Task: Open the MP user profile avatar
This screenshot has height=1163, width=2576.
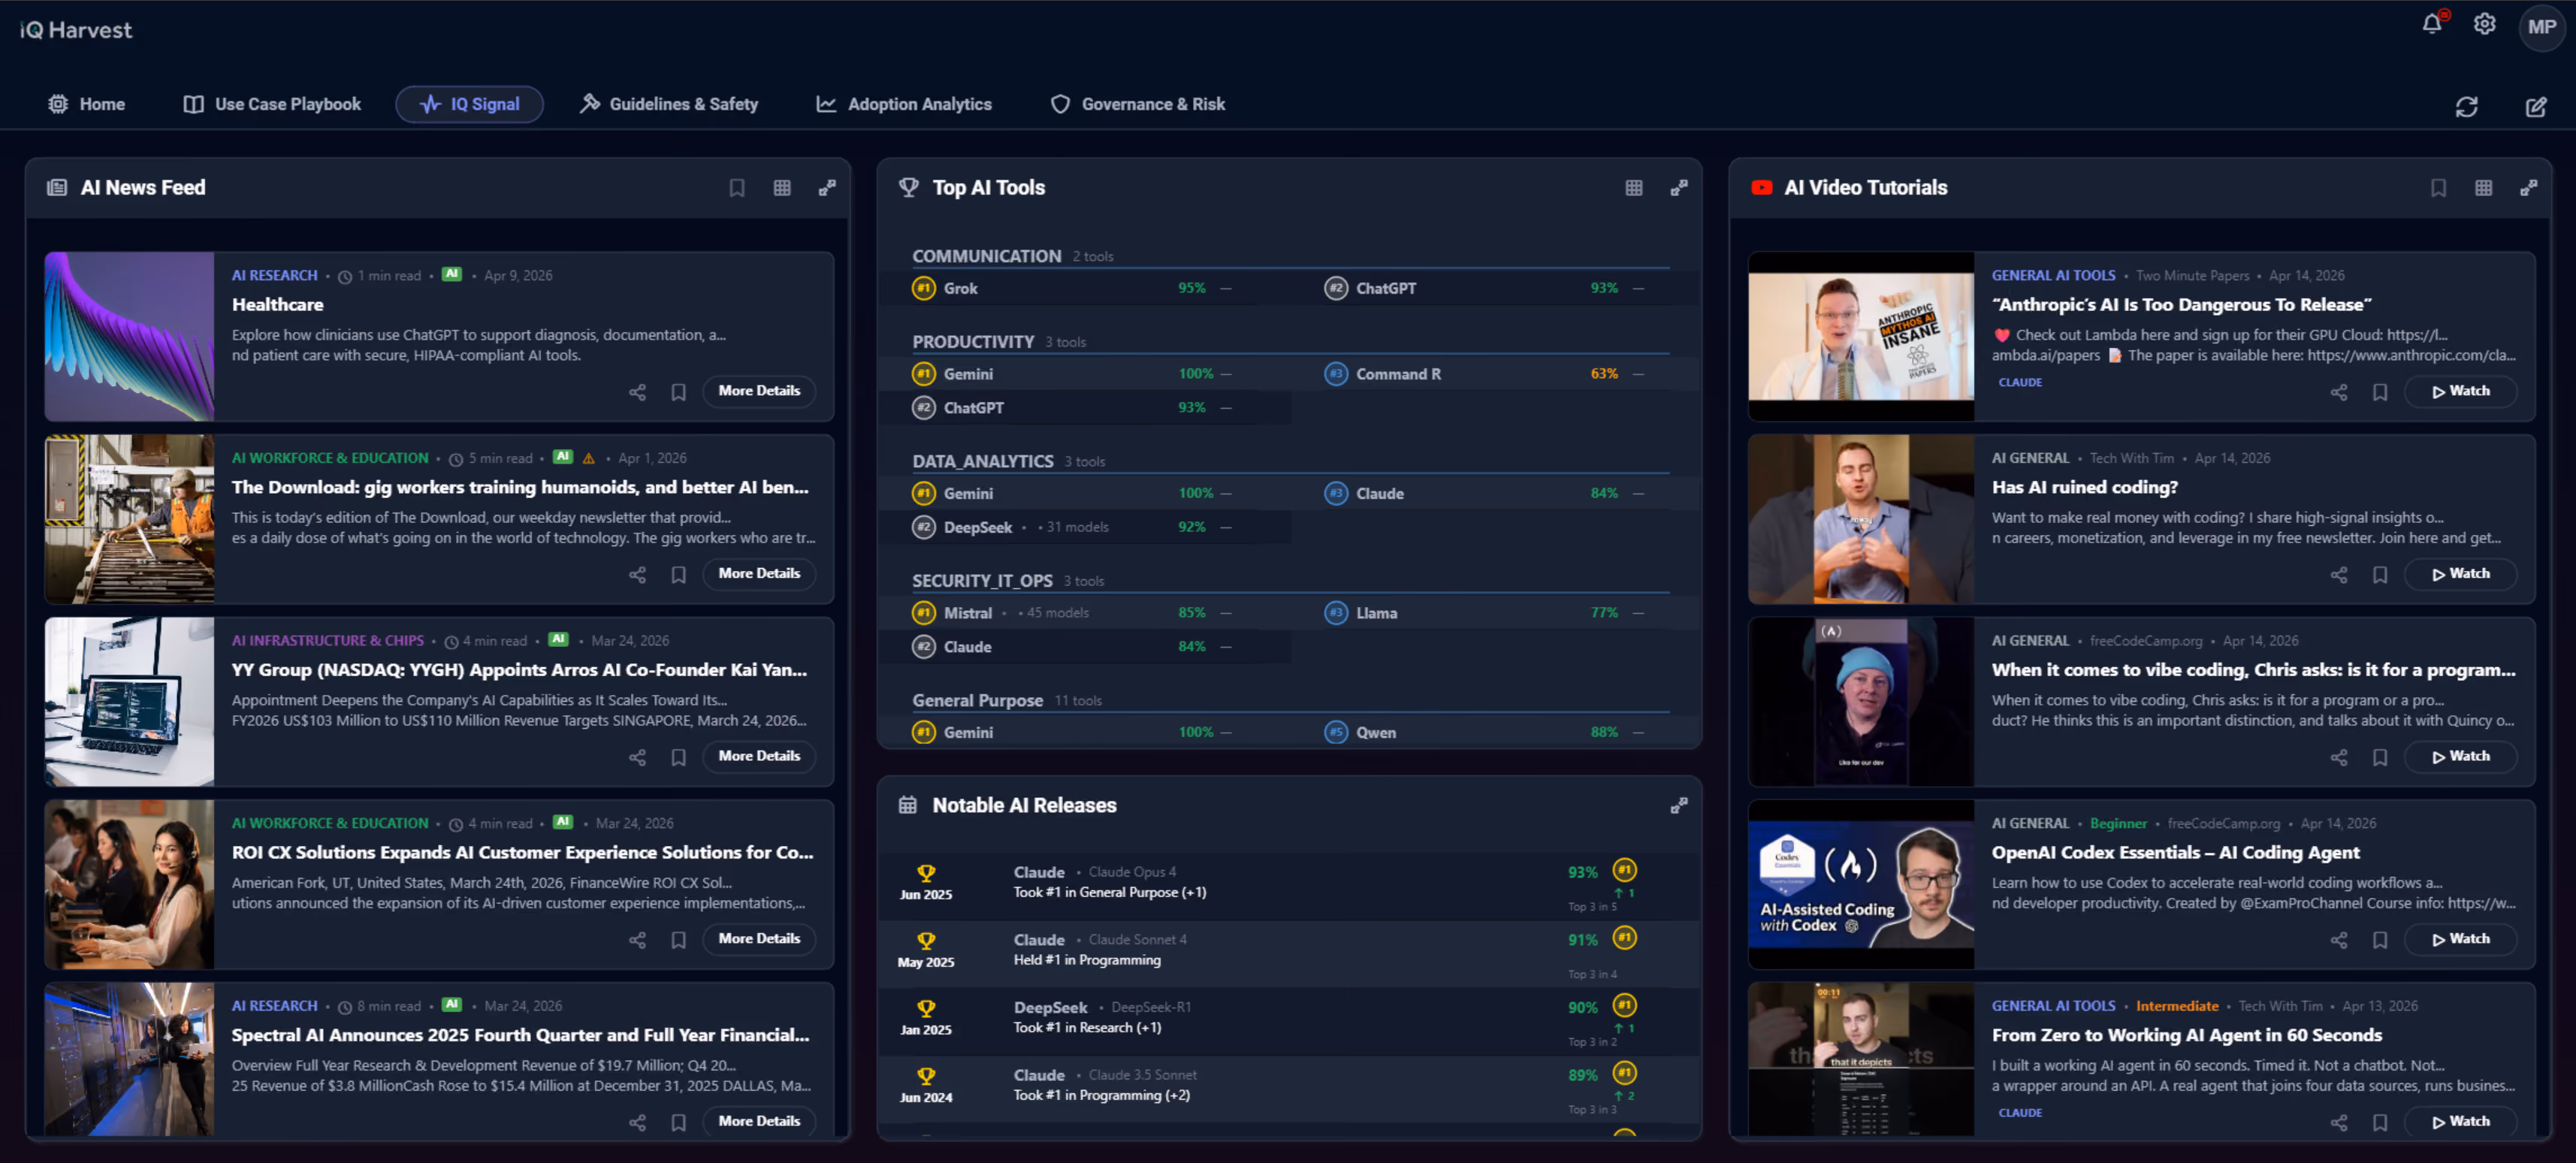Action: click(x=2541, y=27)
